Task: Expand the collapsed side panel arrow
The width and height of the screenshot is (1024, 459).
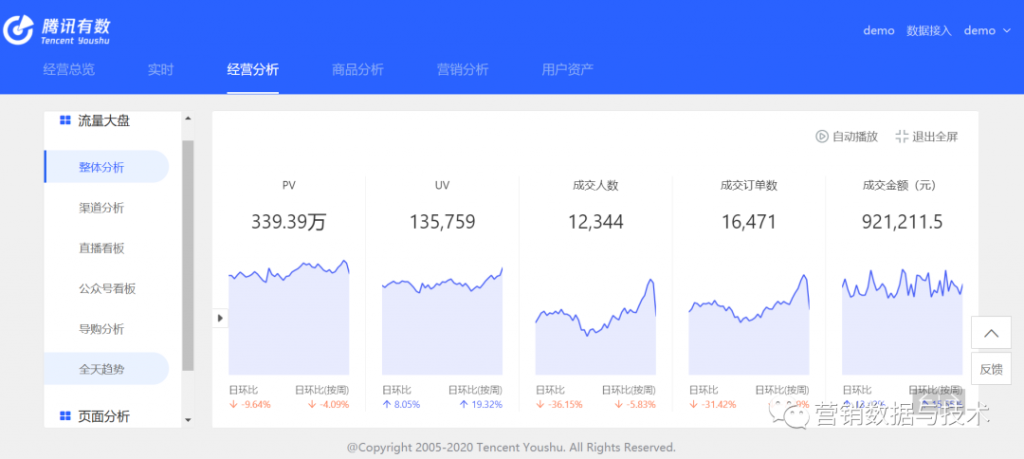Action: click(x=221, y=318)
